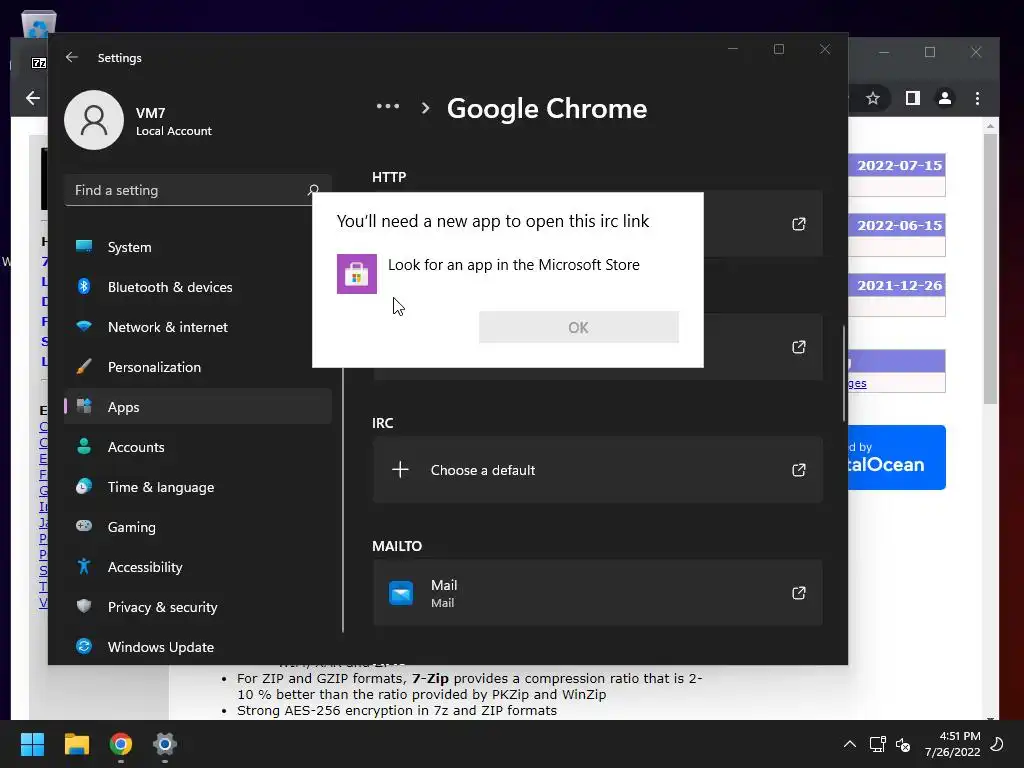Image resolution: width=1024 pixels, height=768 pixels.
Task: Click the 2022-07-15 date on webpage
Action: click(899, 165)
